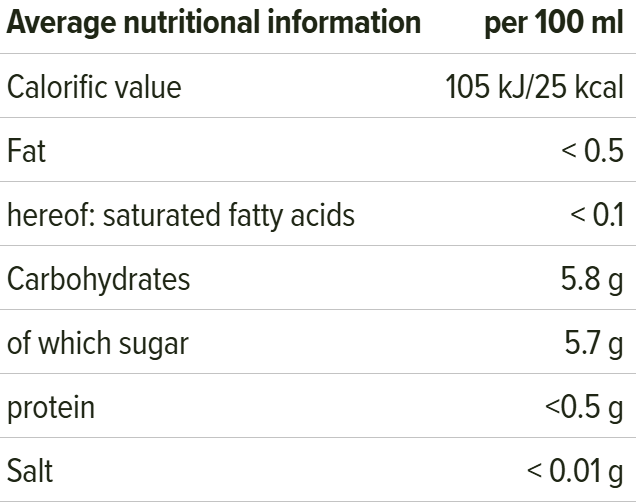Select the "saturated fatty acids" text

(x=229, y=215)
